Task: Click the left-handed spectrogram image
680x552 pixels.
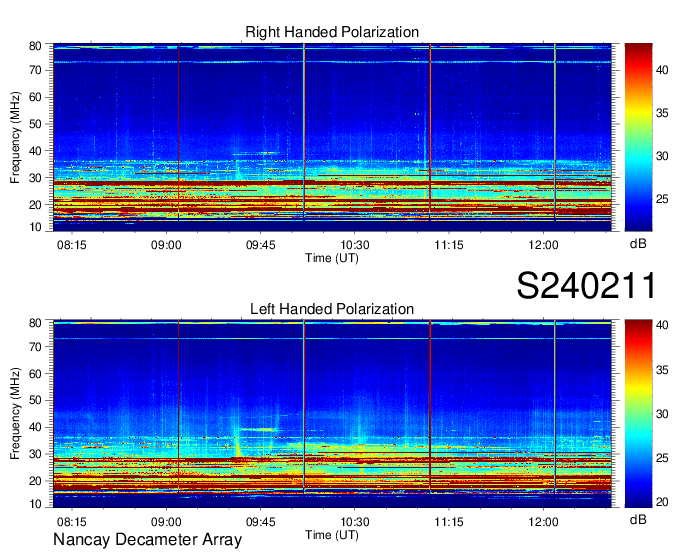Action: click(332, 414)
